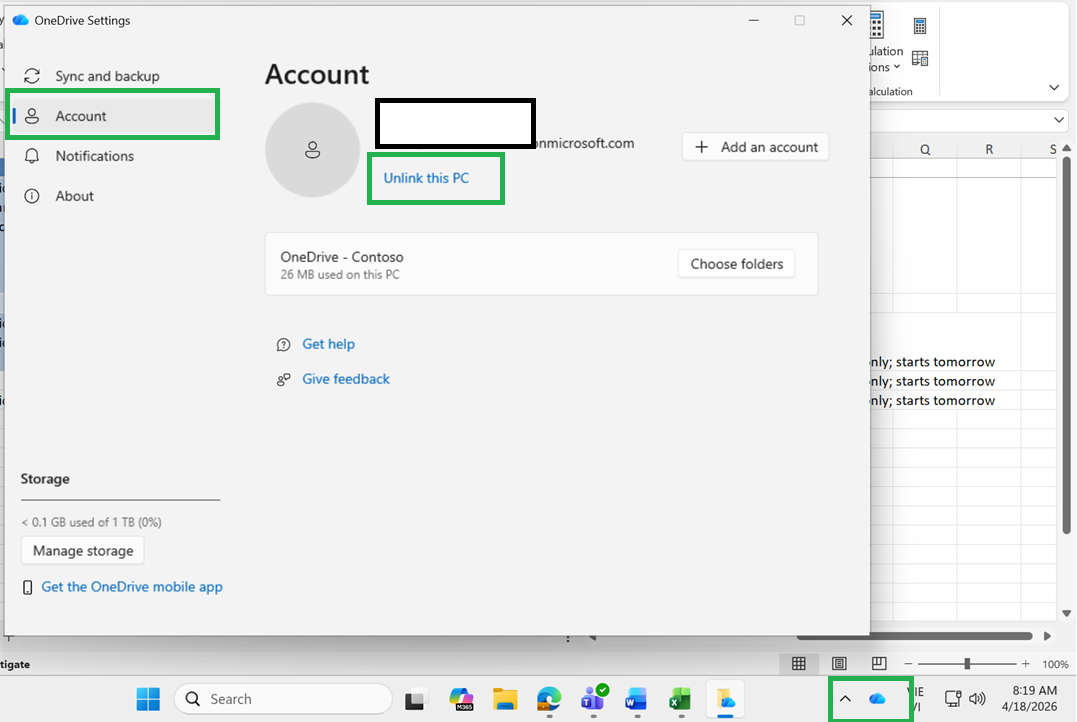Click the Excel zoom slider handle
1077x722 pixels.
(x=967, y=664)
